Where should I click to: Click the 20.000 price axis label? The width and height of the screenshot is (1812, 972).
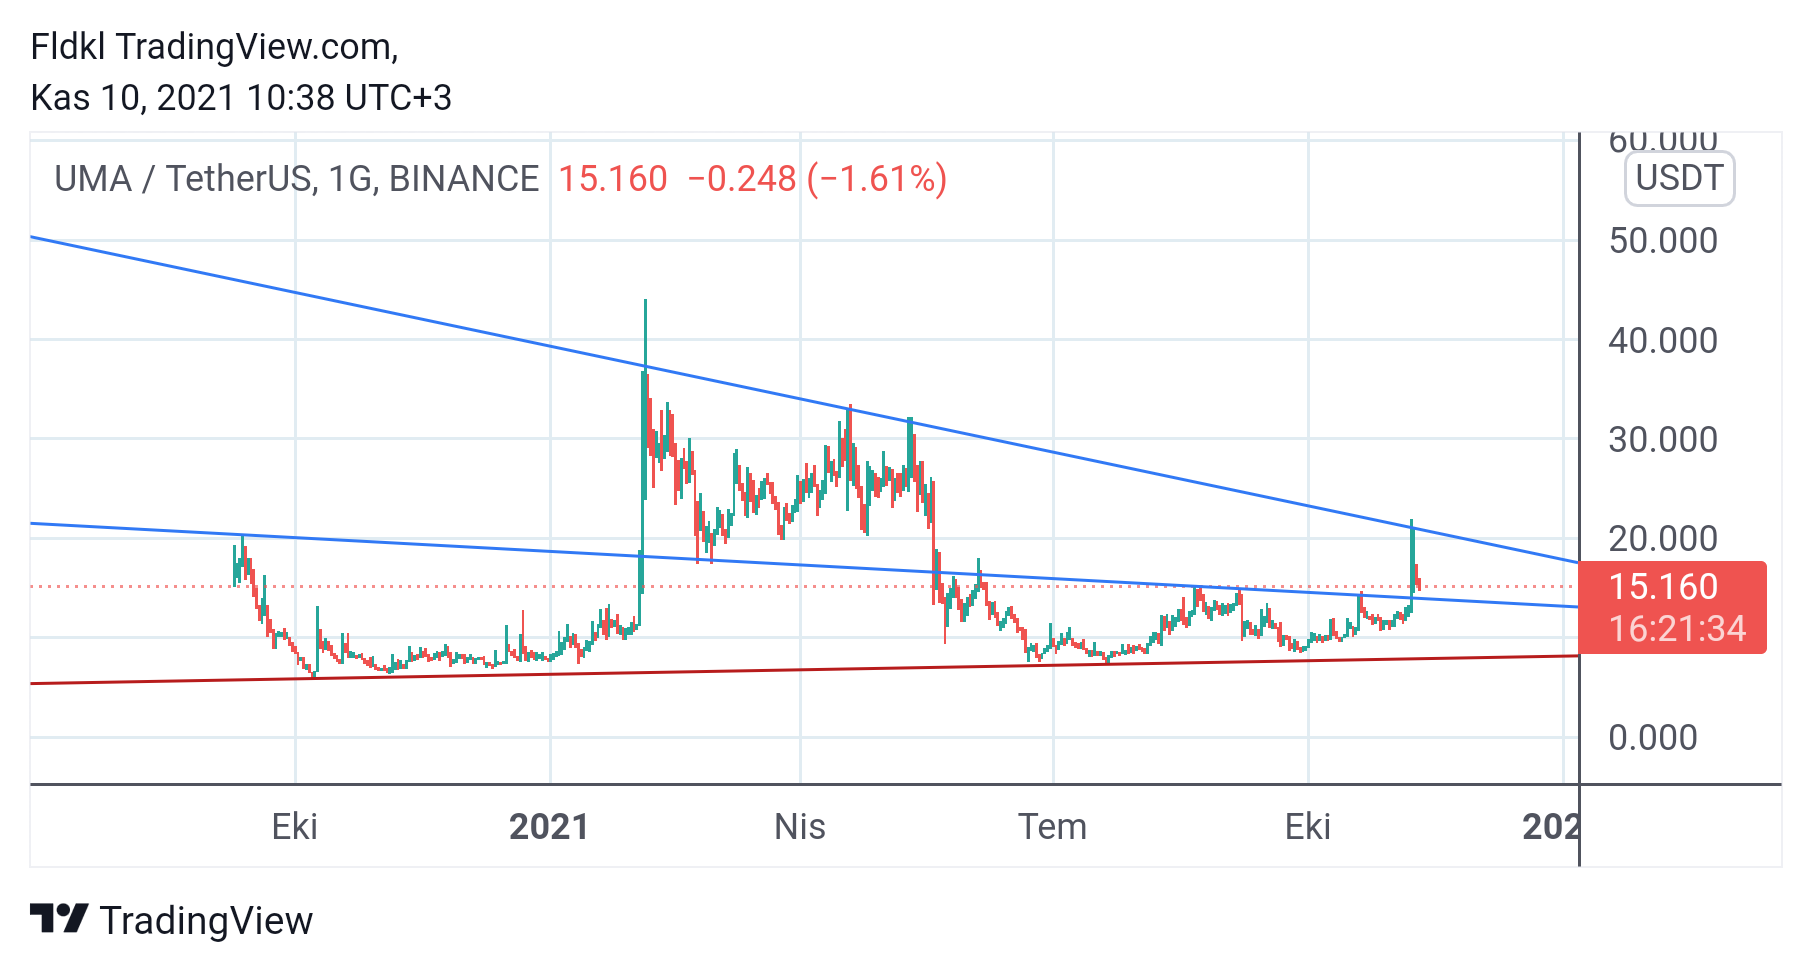[1663, 539]
